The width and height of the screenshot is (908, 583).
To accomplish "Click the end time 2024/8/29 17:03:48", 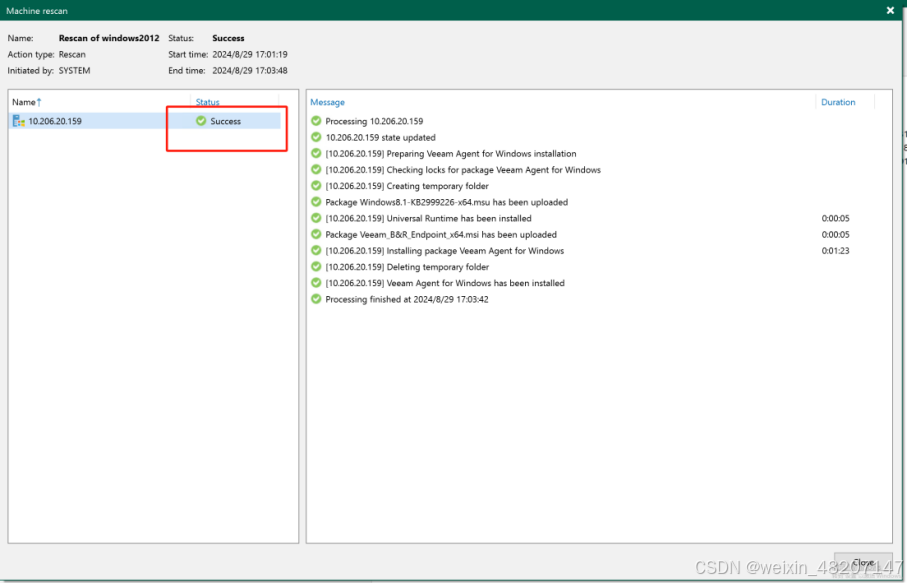I will (250, 71).
